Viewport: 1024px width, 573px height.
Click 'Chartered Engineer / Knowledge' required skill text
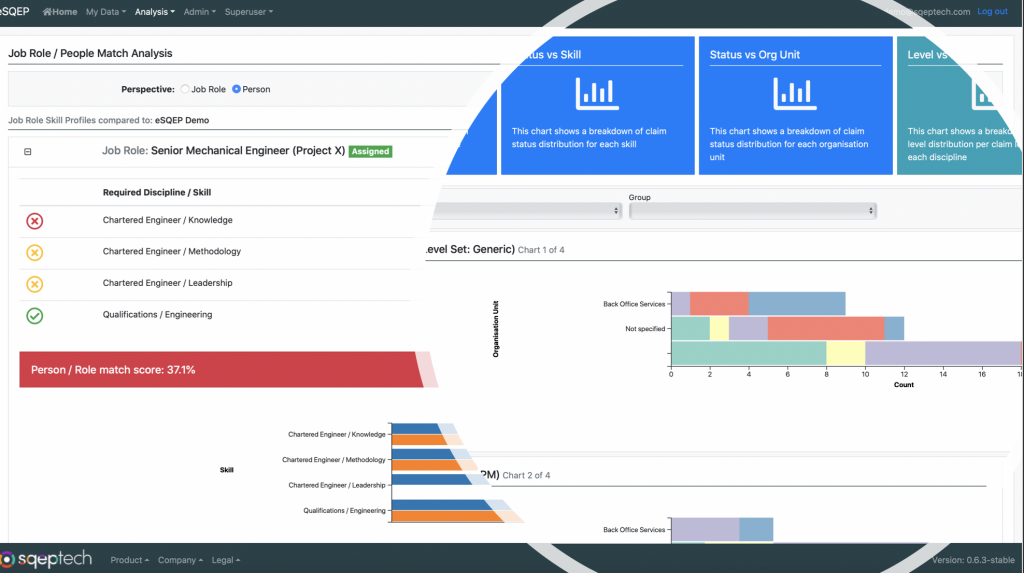[167, 220]
